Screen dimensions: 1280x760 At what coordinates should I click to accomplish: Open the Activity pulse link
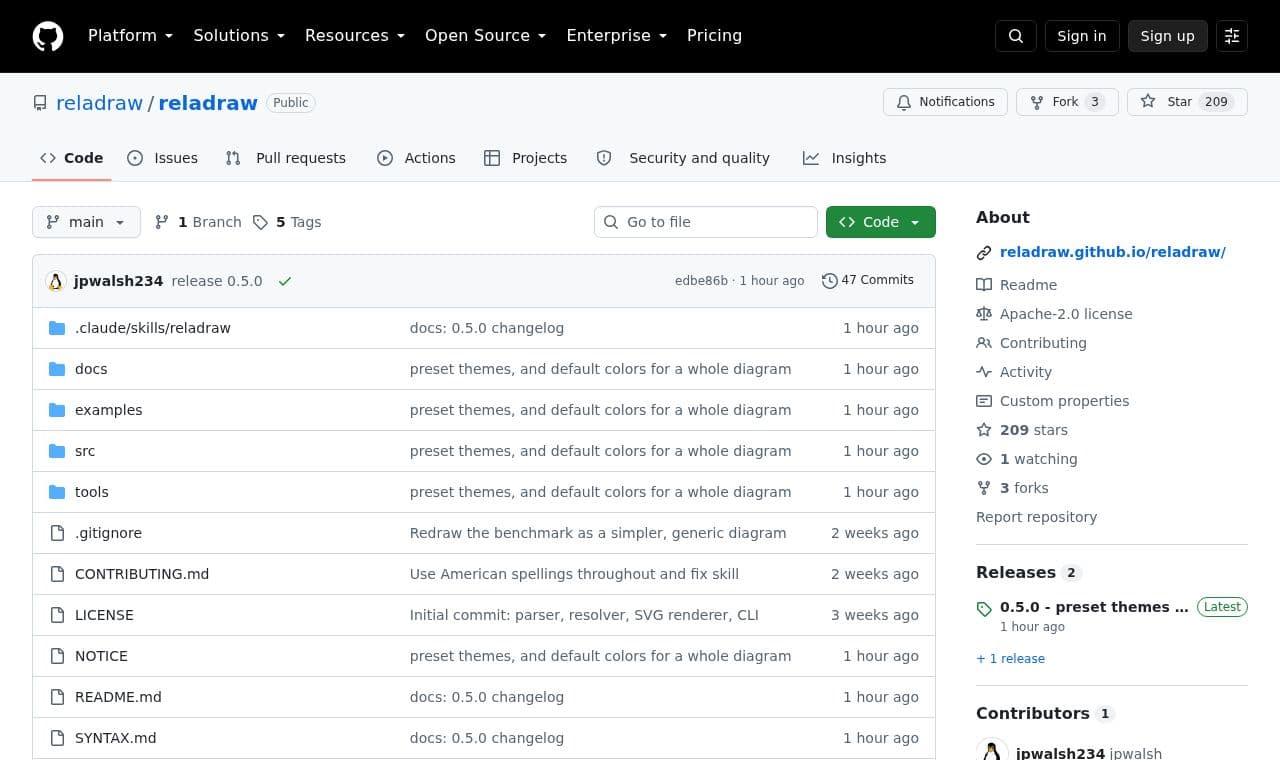(x=1014, y=372)
